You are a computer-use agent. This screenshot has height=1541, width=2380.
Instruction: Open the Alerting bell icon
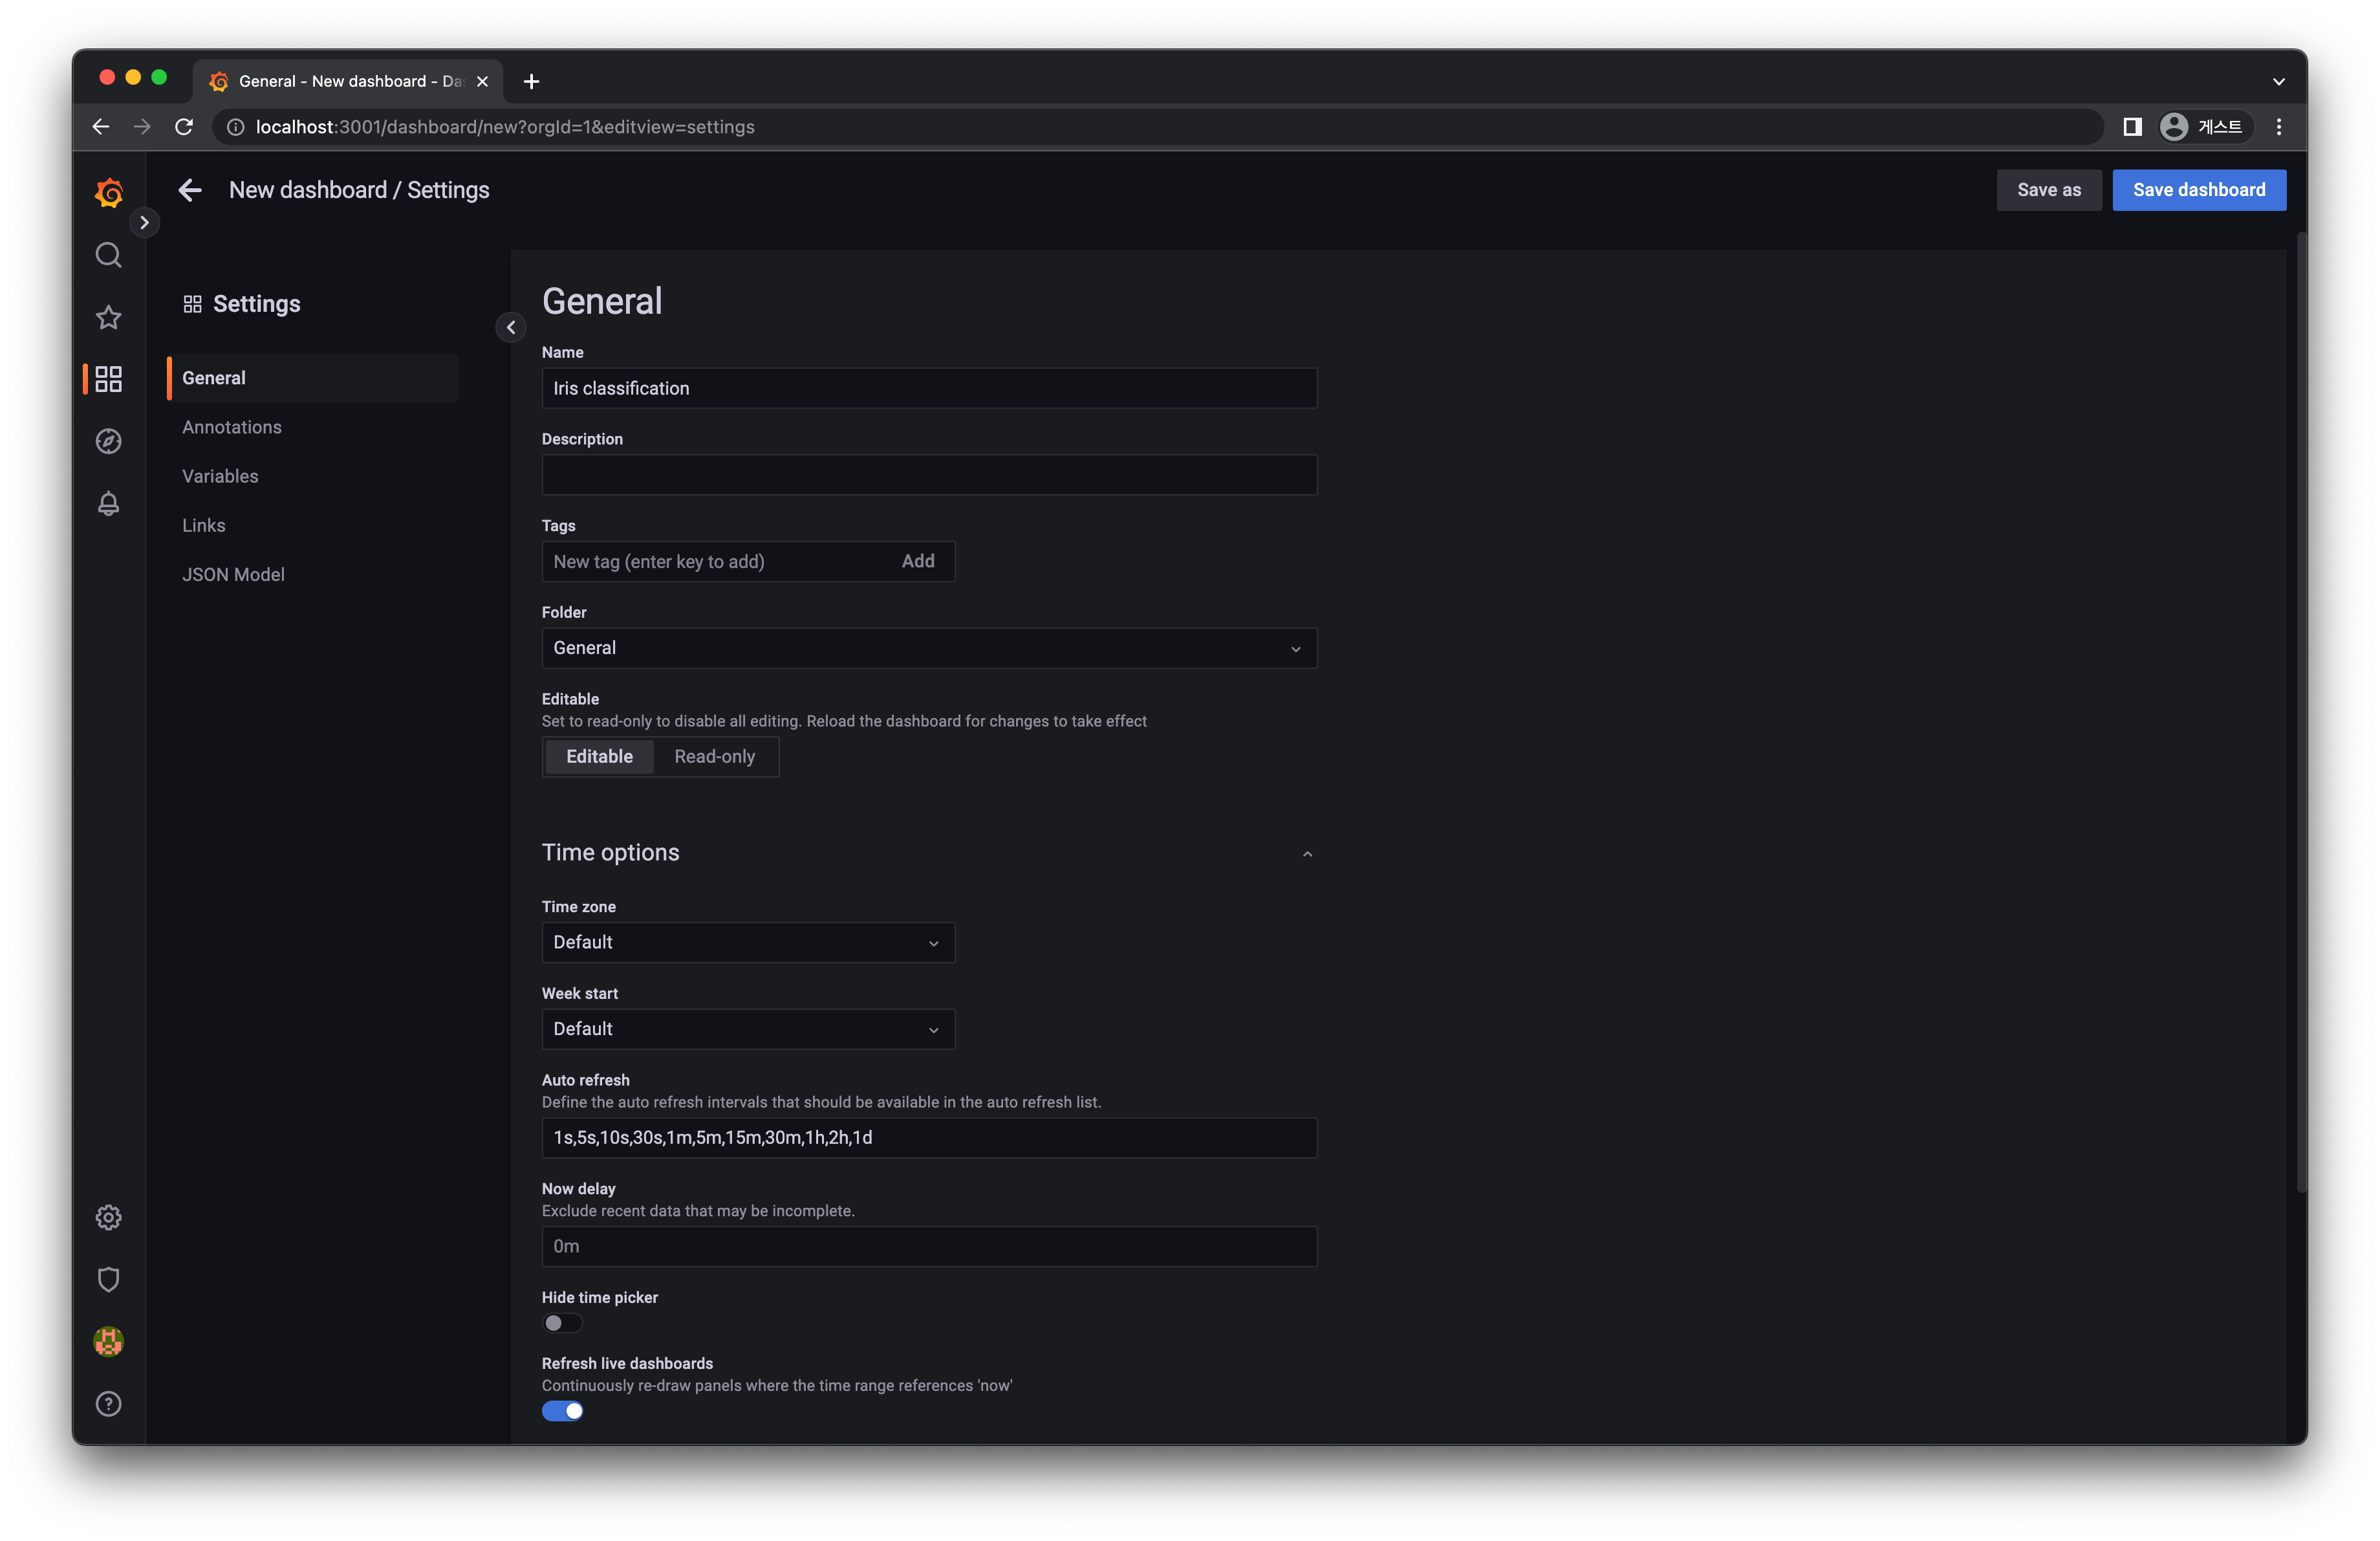point(109,503)
